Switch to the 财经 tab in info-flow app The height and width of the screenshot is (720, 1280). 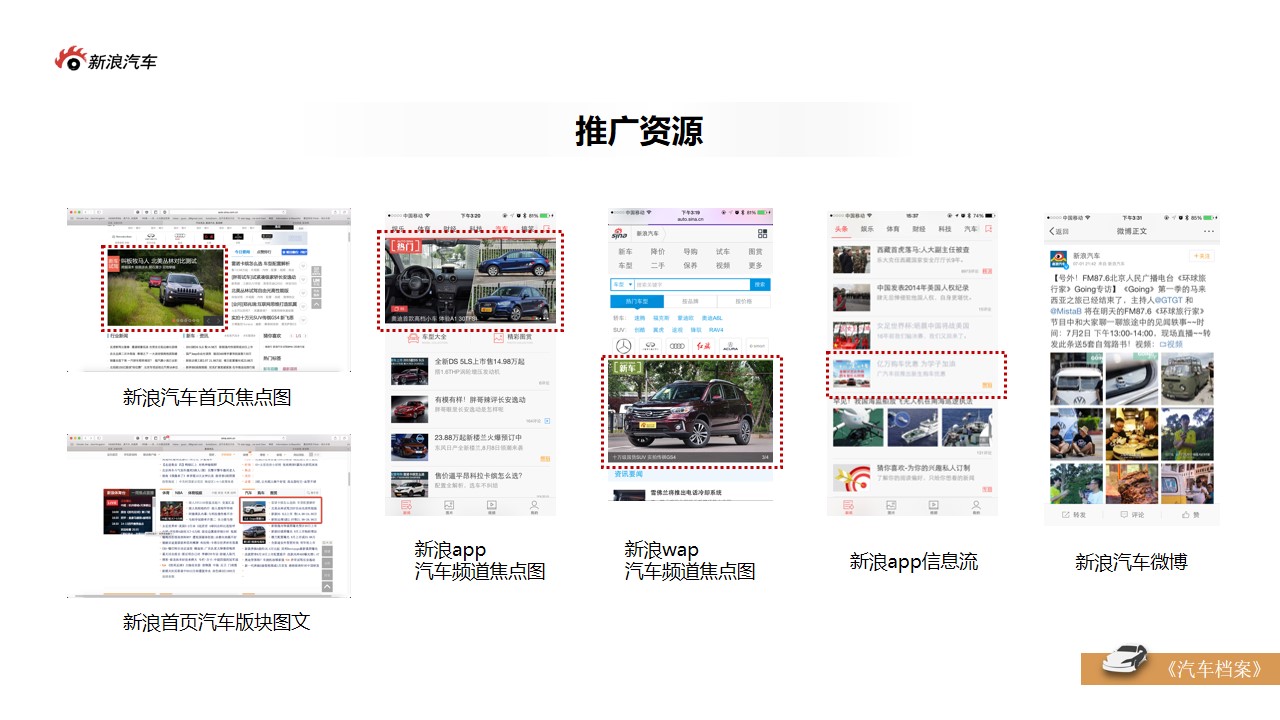coord(919,229)
